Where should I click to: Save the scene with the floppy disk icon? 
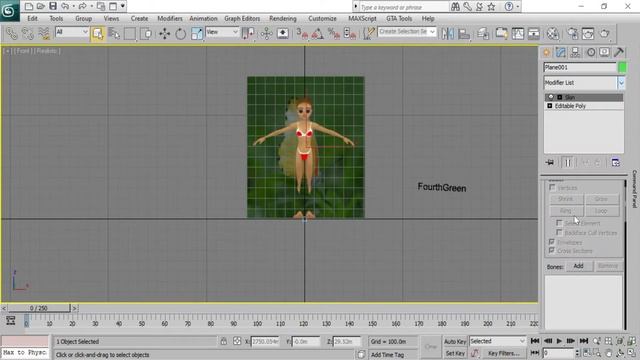pos(53,6)
